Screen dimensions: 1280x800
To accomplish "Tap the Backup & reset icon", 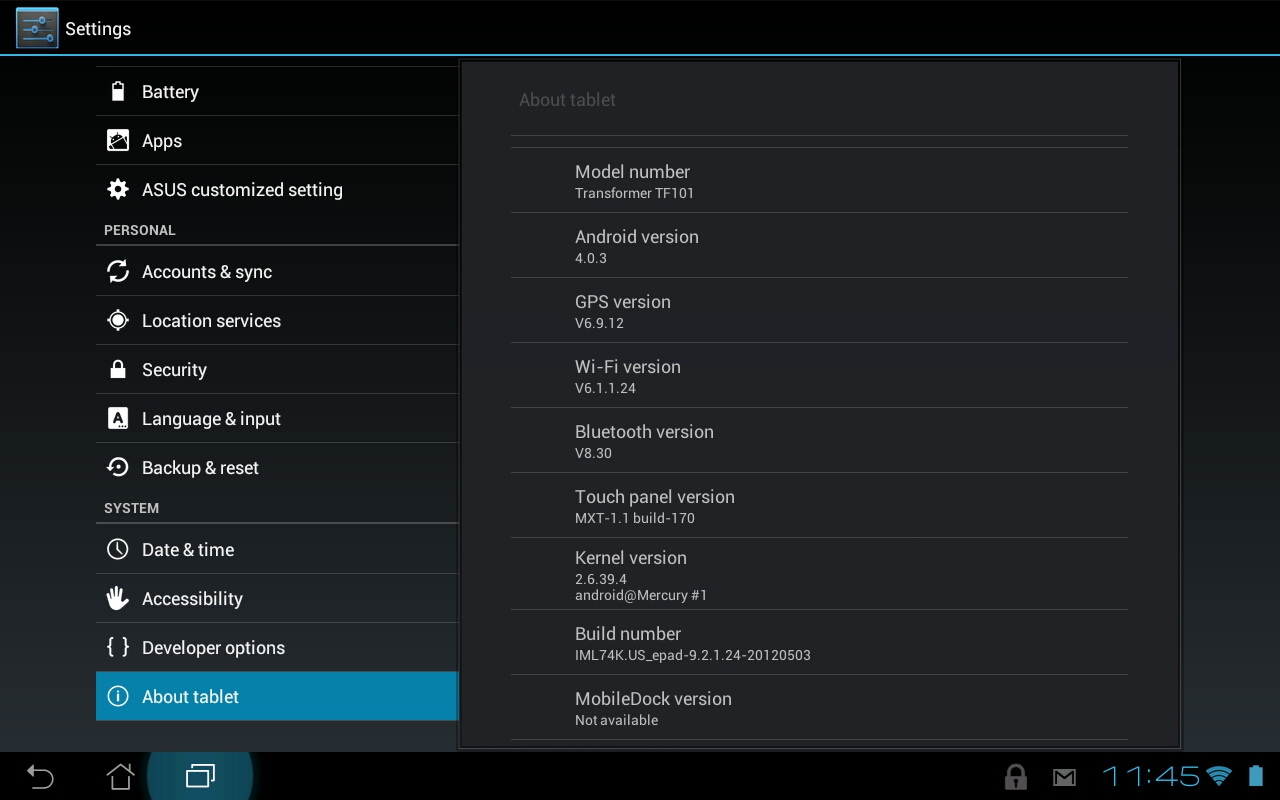I will click(x=118, y=468).
